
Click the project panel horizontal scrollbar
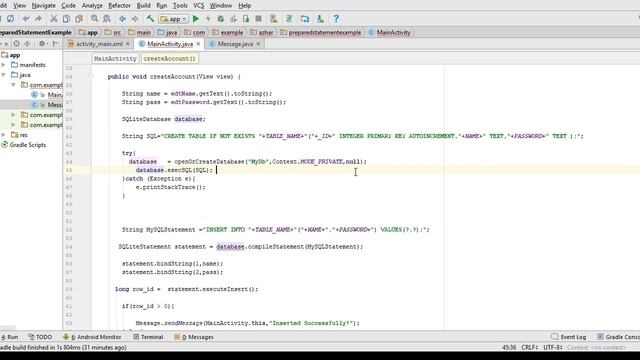pos(8,328)
